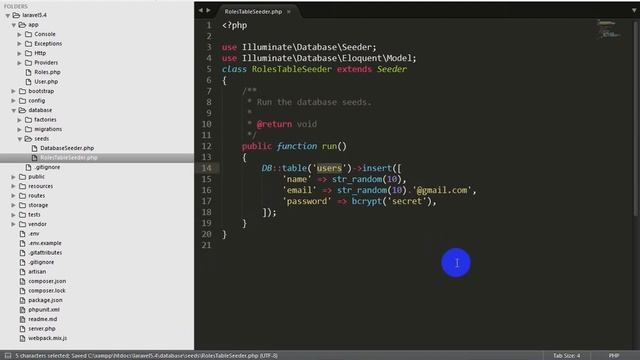640x360 pixels.
Task: Collapse the seeds folder arrow
Action: click(20, 139)
